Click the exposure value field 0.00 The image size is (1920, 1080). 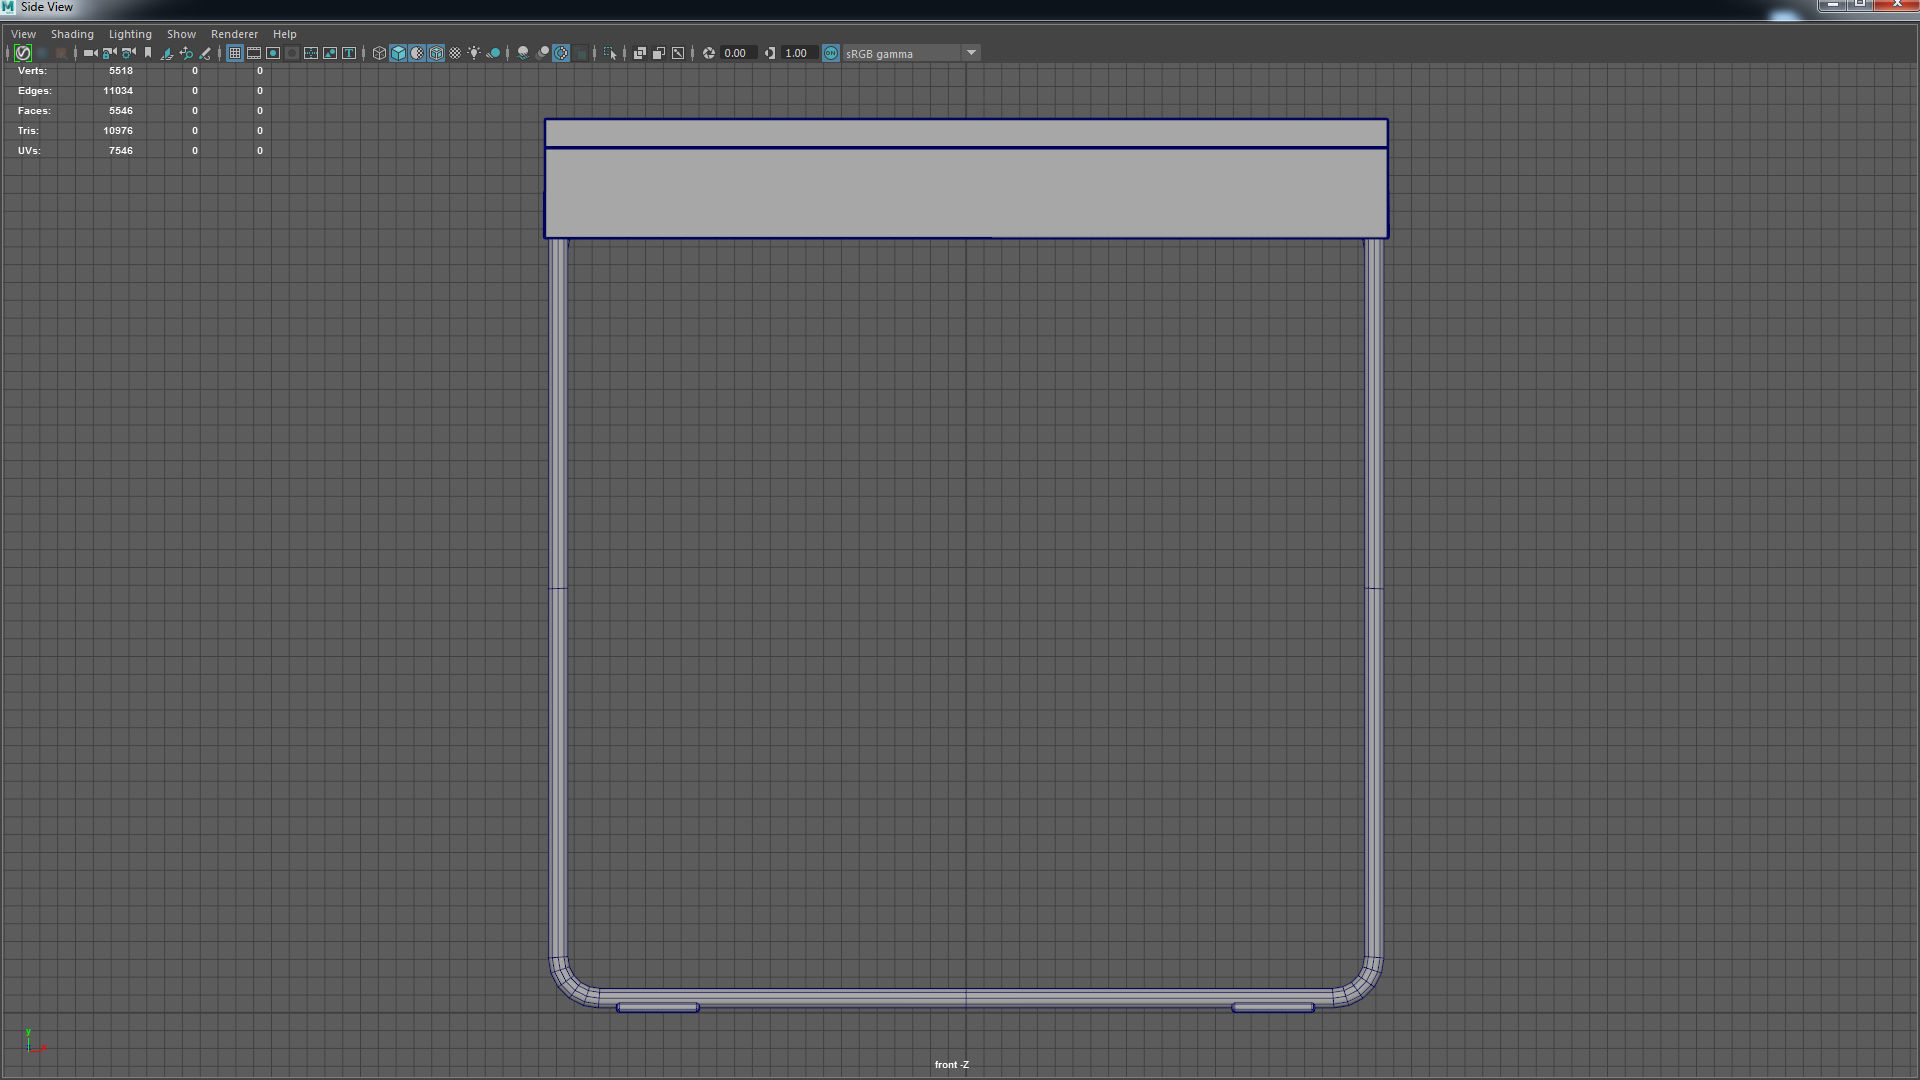[736, 53]
